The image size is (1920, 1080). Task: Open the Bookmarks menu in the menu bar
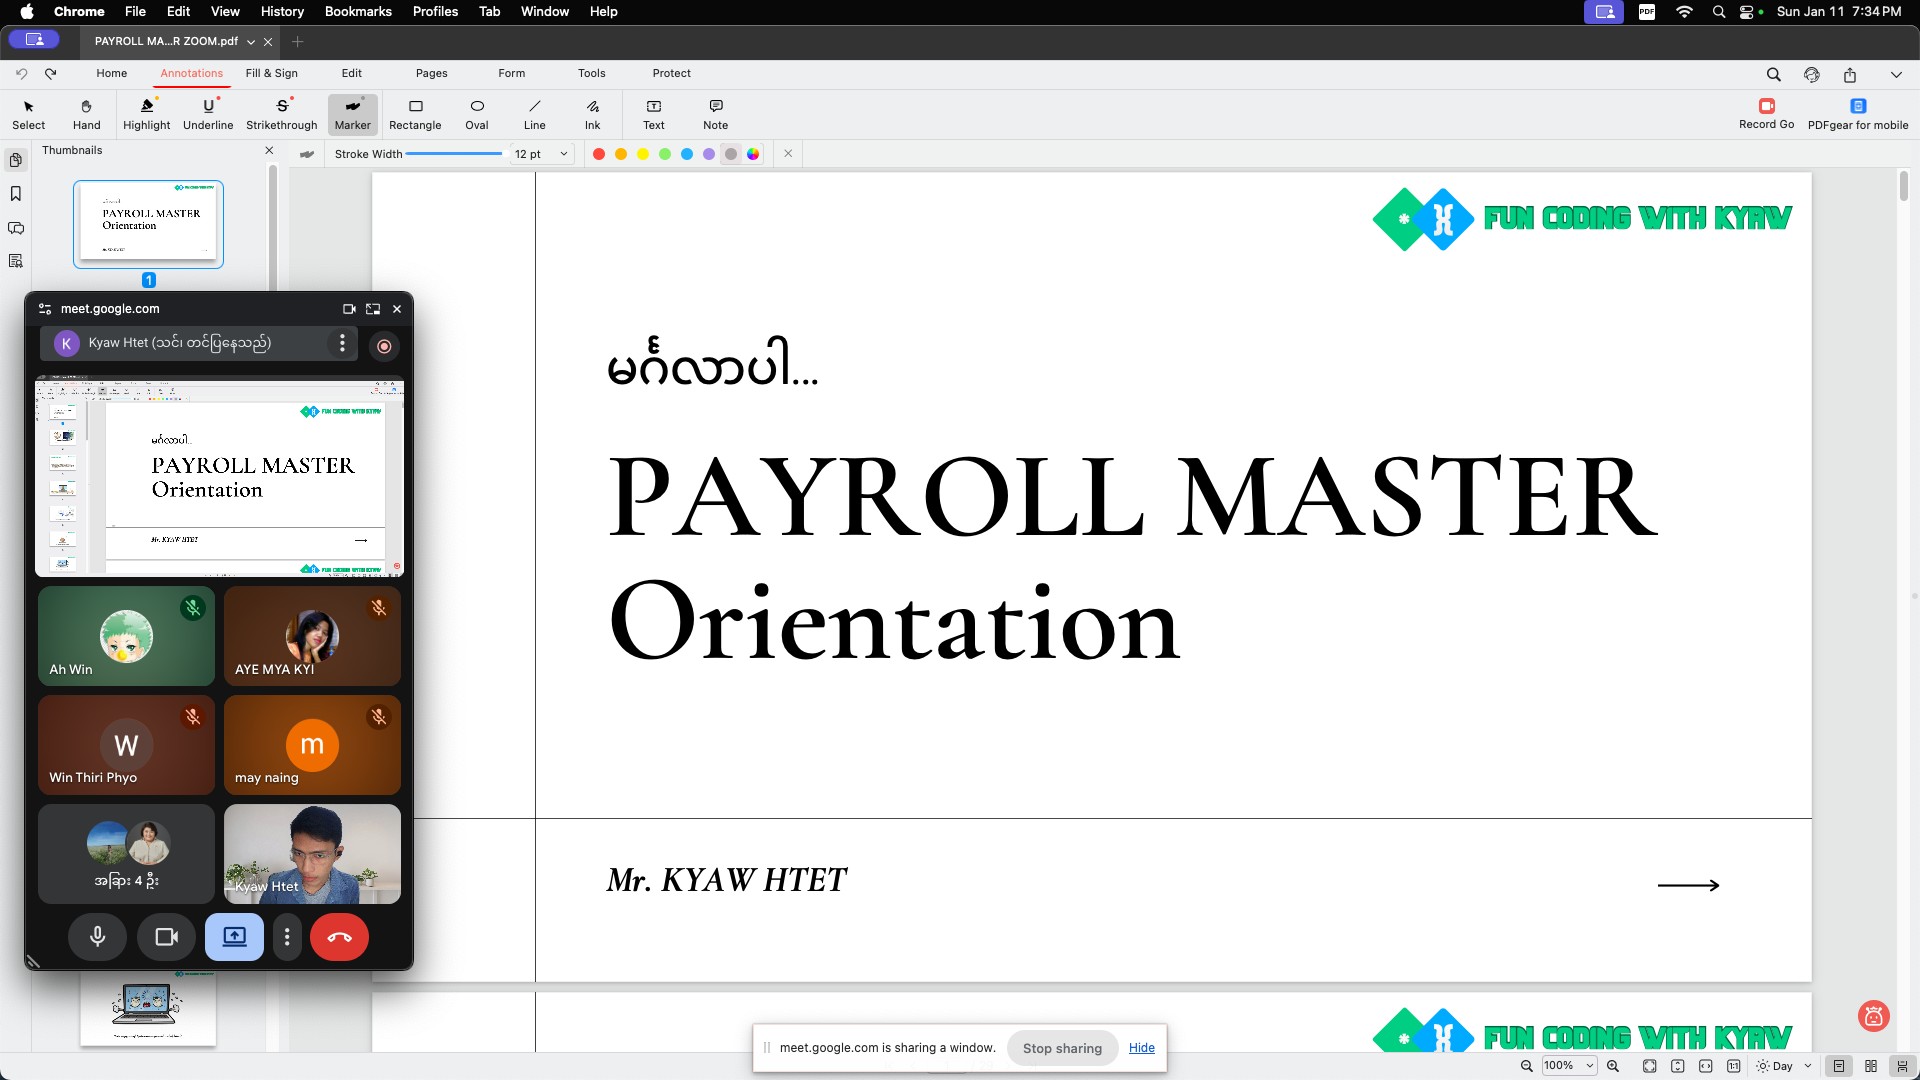click(x=357, y=11)
